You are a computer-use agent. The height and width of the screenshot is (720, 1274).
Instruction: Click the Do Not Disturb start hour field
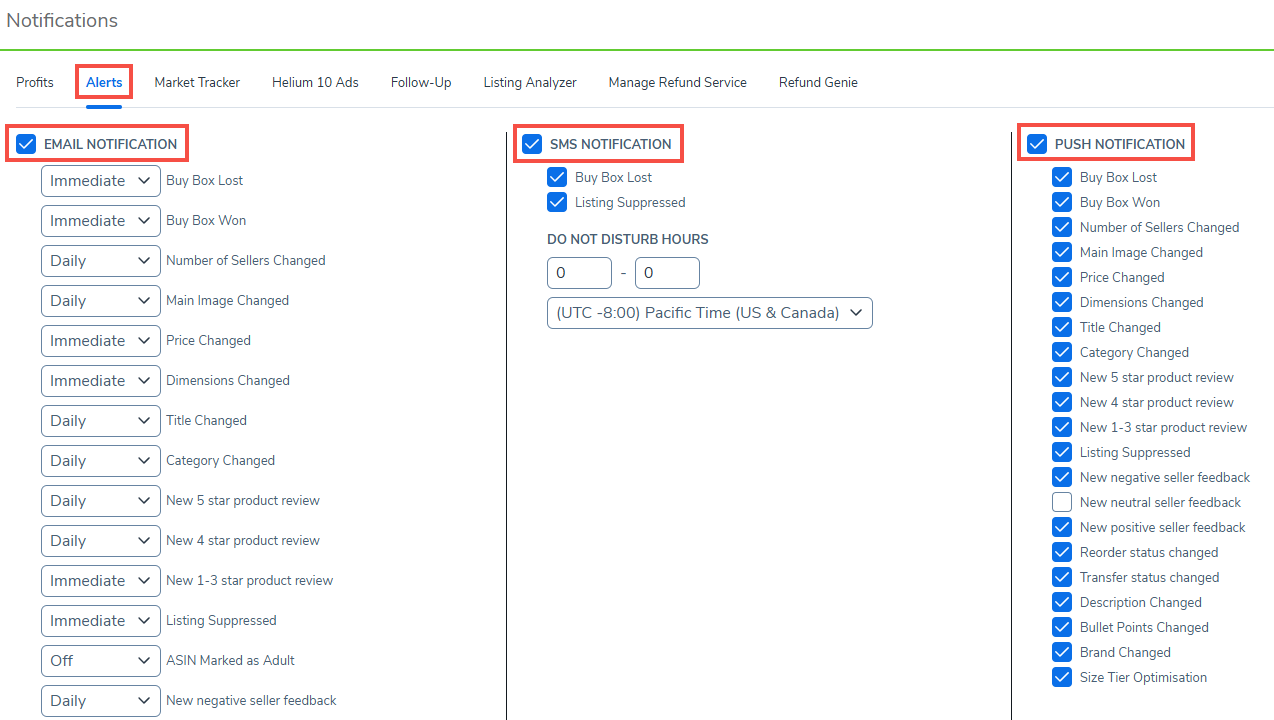pos(579,273)
